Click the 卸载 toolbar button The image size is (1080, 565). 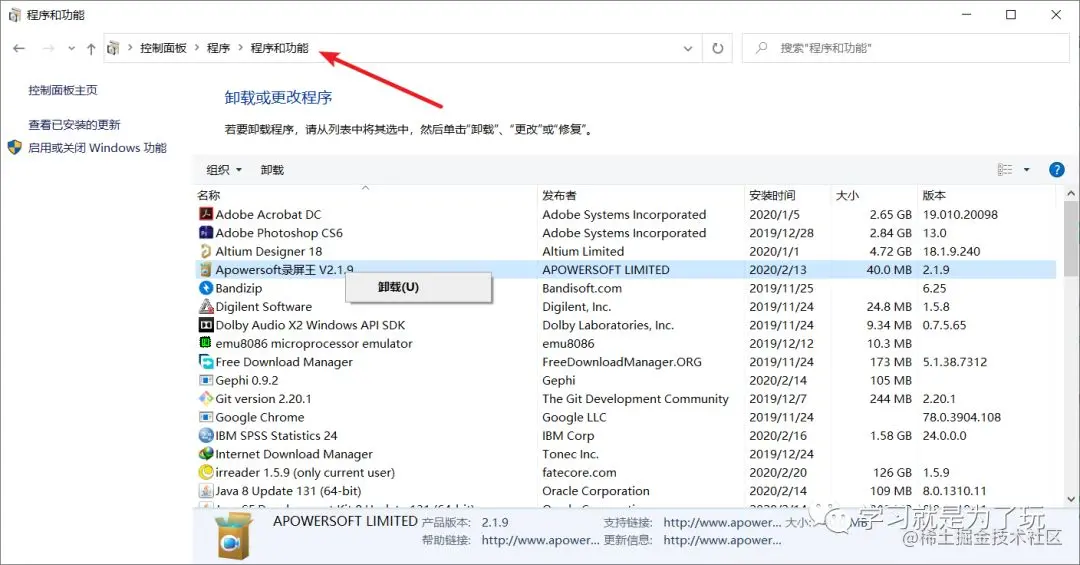pyautogui.click(x=273, y=170)
